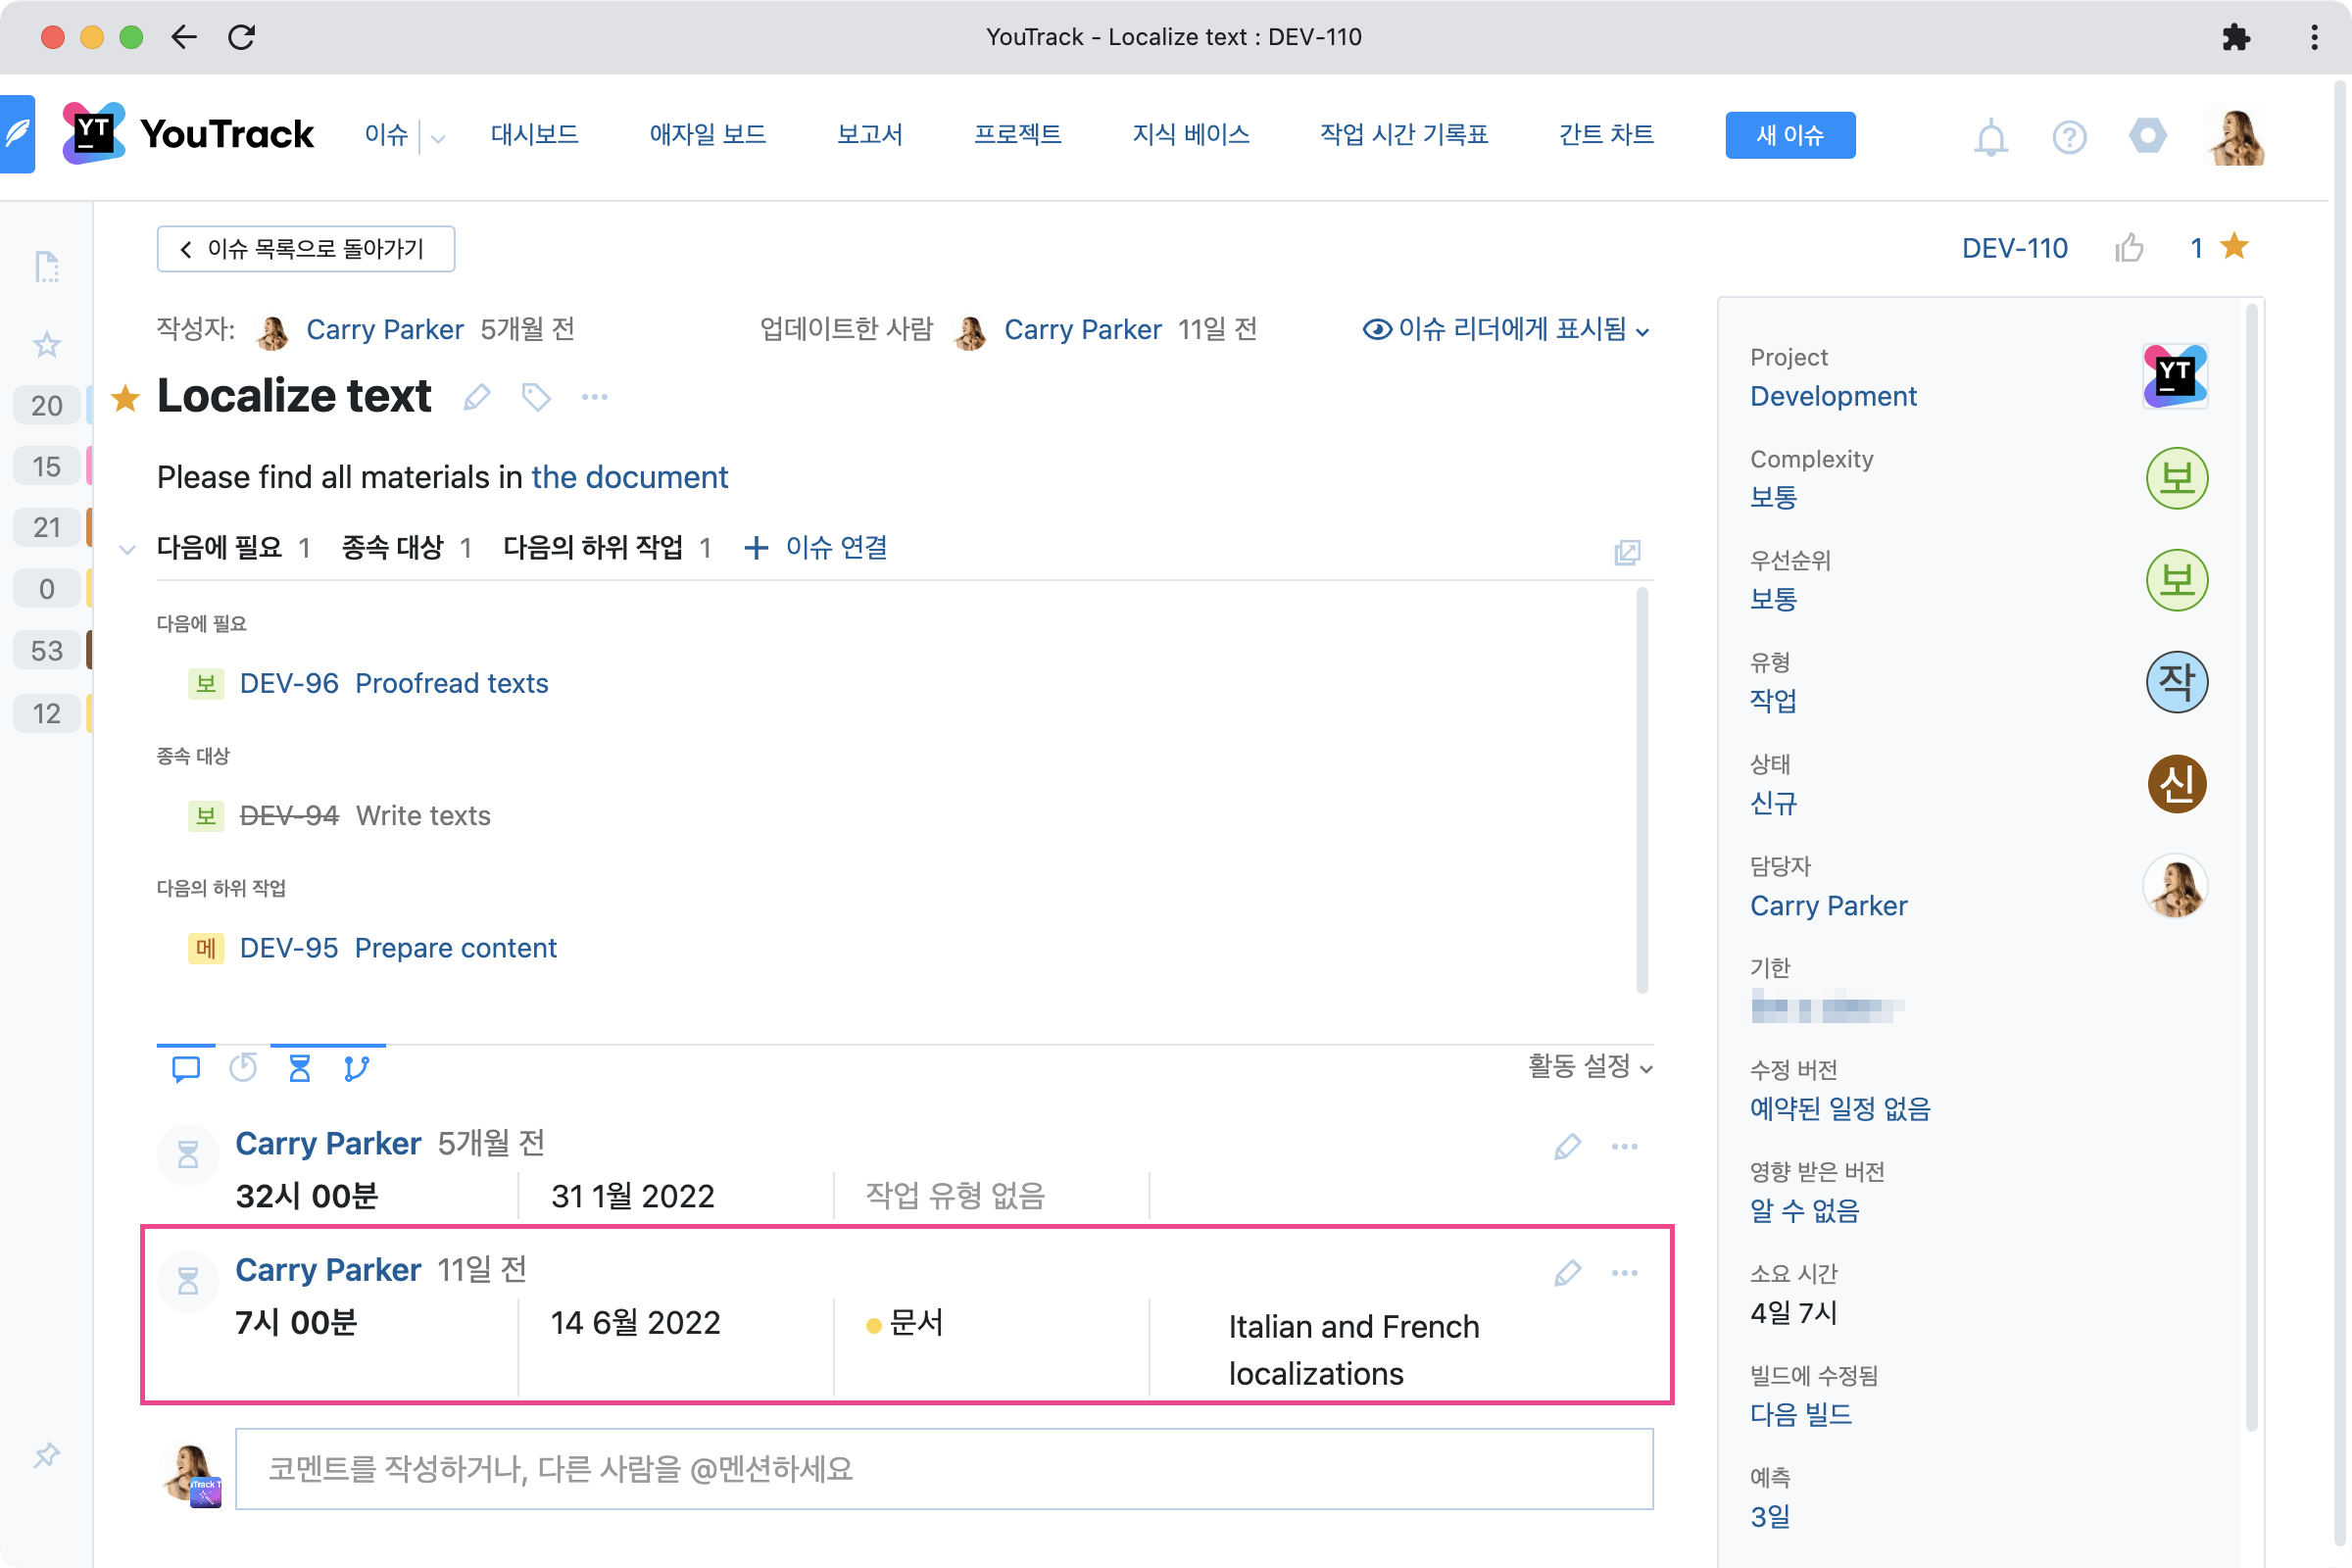Collapse the linked issues section chevron

127,549
